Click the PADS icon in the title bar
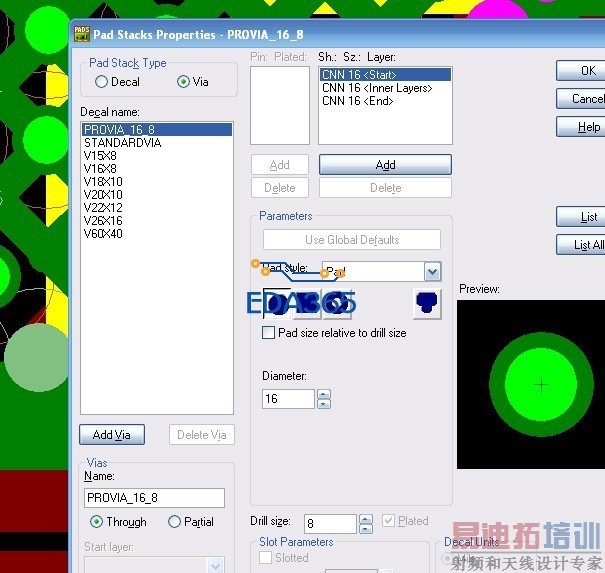 point(82,34)
